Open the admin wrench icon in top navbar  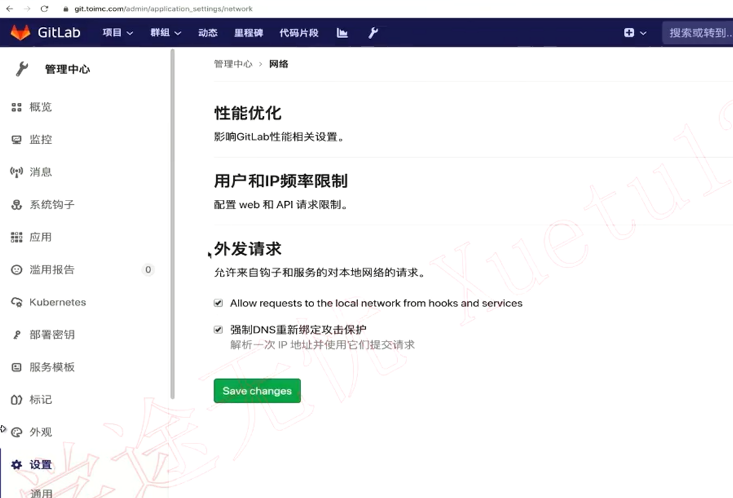tap(373, 33)
